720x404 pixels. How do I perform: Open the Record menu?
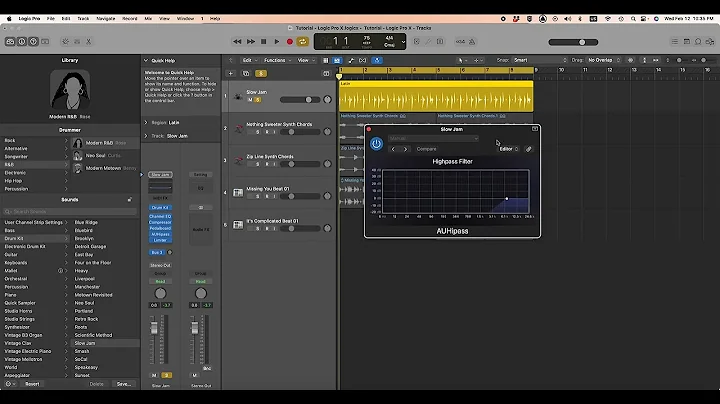129,19
